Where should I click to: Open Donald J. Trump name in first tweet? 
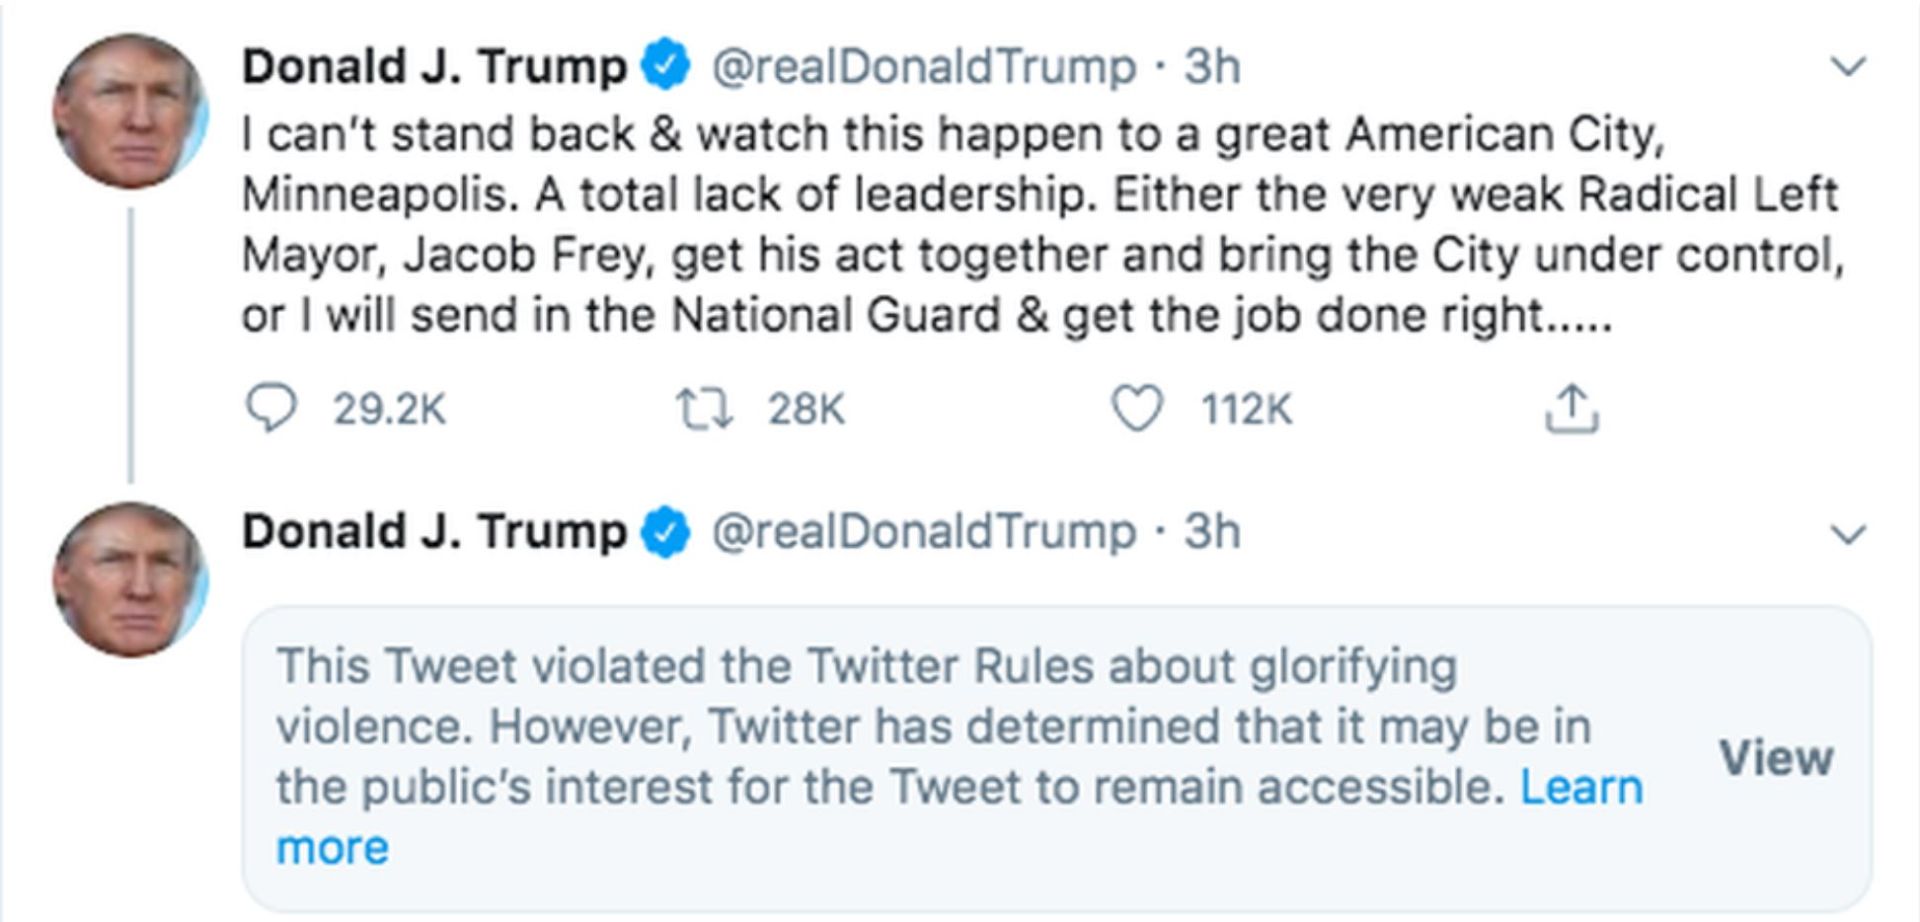[434, 67]
